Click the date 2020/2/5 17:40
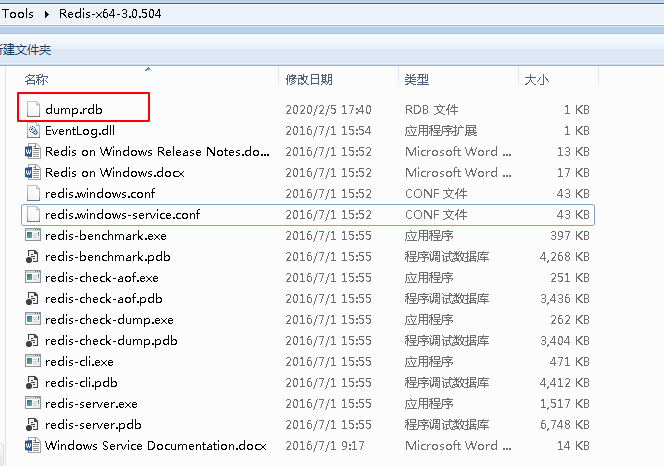This screenshot has height=466, width=664. point(328,110)
